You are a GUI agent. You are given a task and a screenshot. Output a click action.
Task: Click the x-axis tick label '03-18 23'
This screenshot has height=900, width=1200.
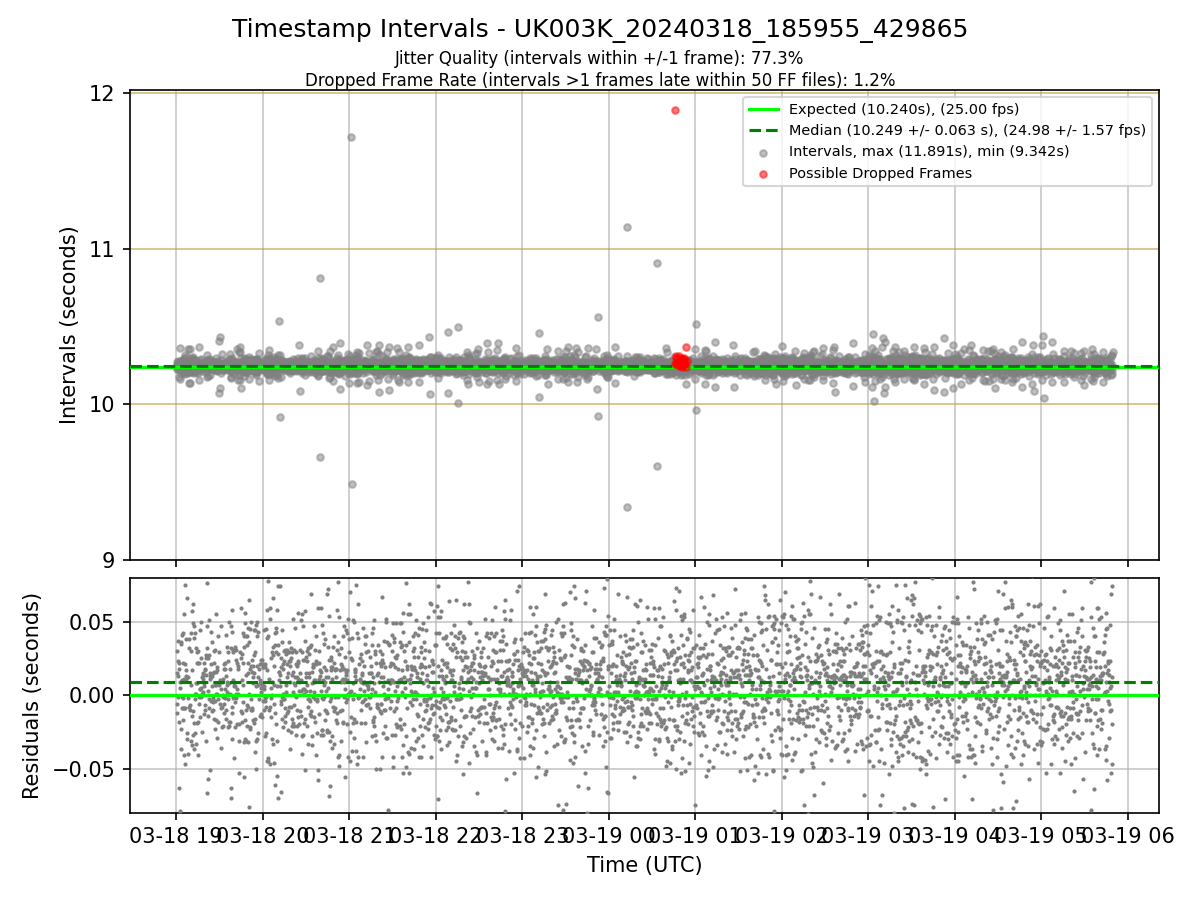521,835
